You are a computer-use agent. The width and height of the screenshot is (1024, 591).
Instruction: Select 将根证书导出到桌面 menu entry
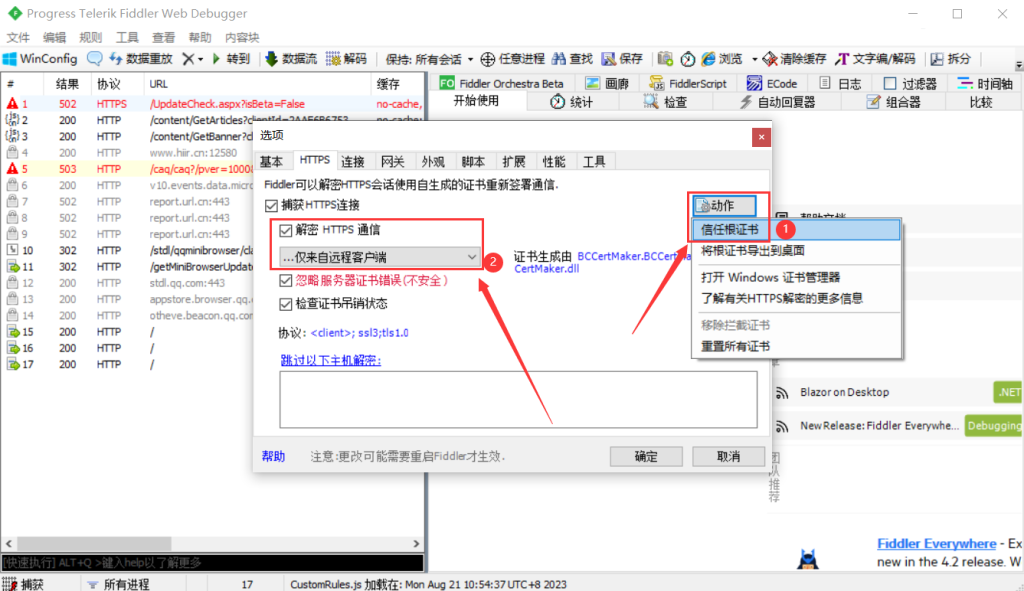click(x=795, y=251)
